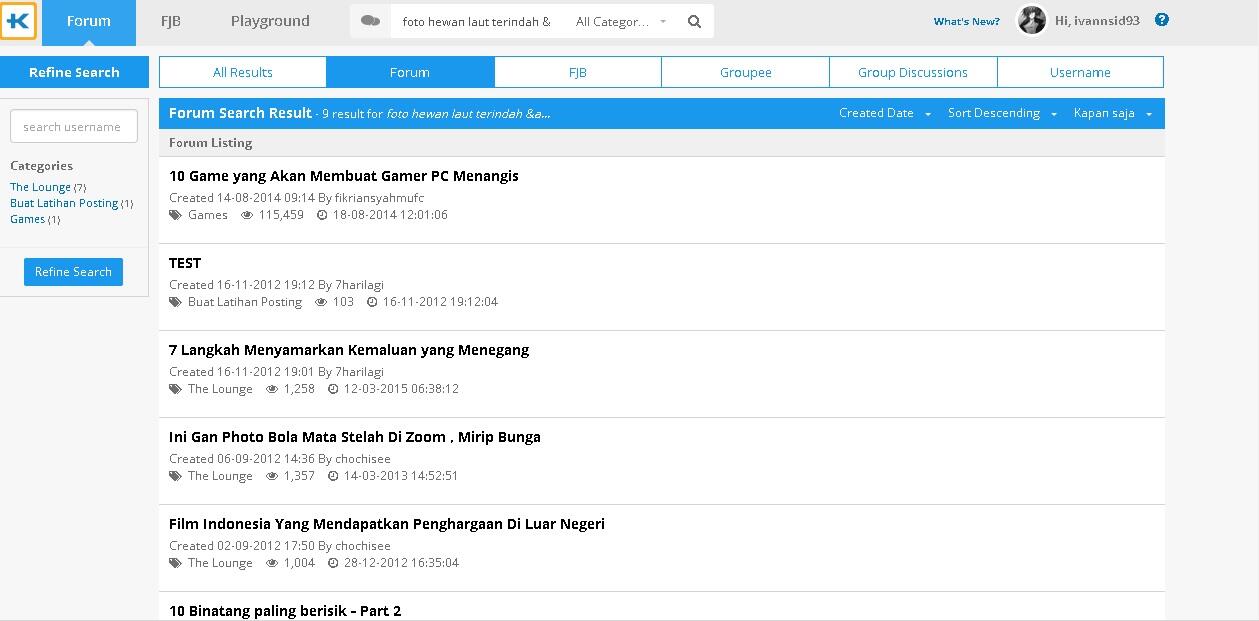The image size is (1259, 621).
Task: Open Buat Latihan Posting tag on TEST thread
Action: (x=245, y=302)
